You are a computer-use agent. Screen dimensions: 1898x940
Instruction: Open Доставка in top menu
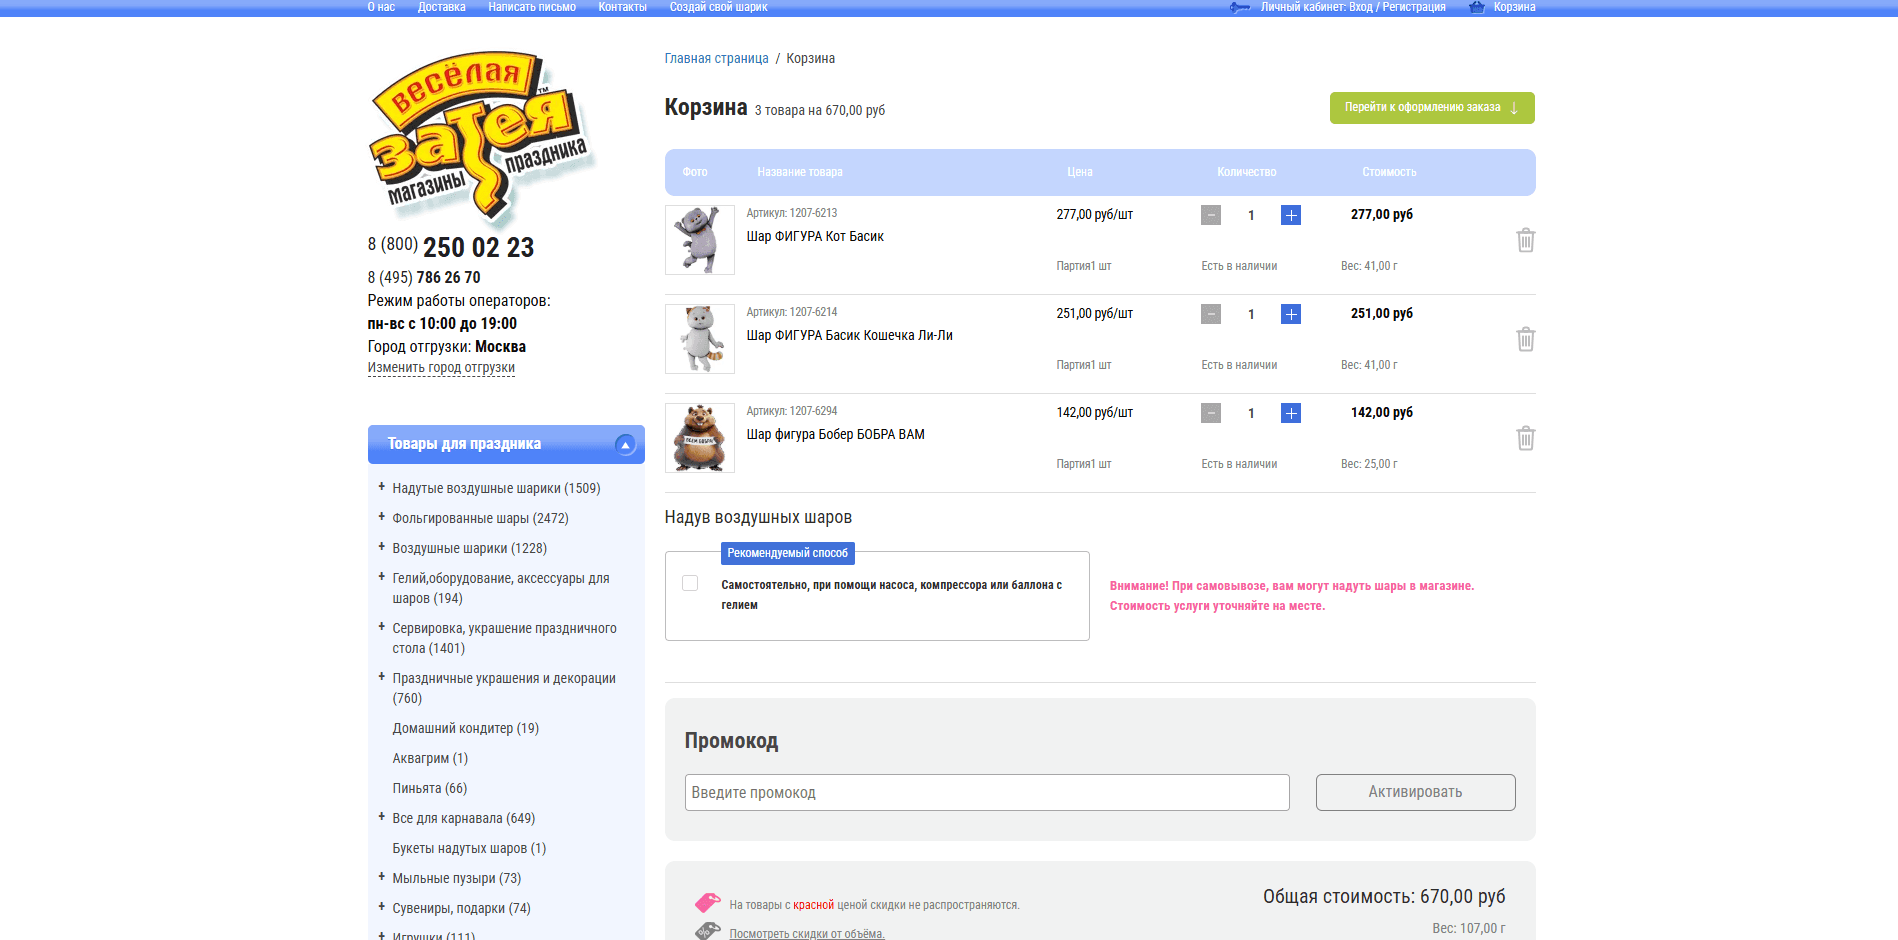coord(441,7)
